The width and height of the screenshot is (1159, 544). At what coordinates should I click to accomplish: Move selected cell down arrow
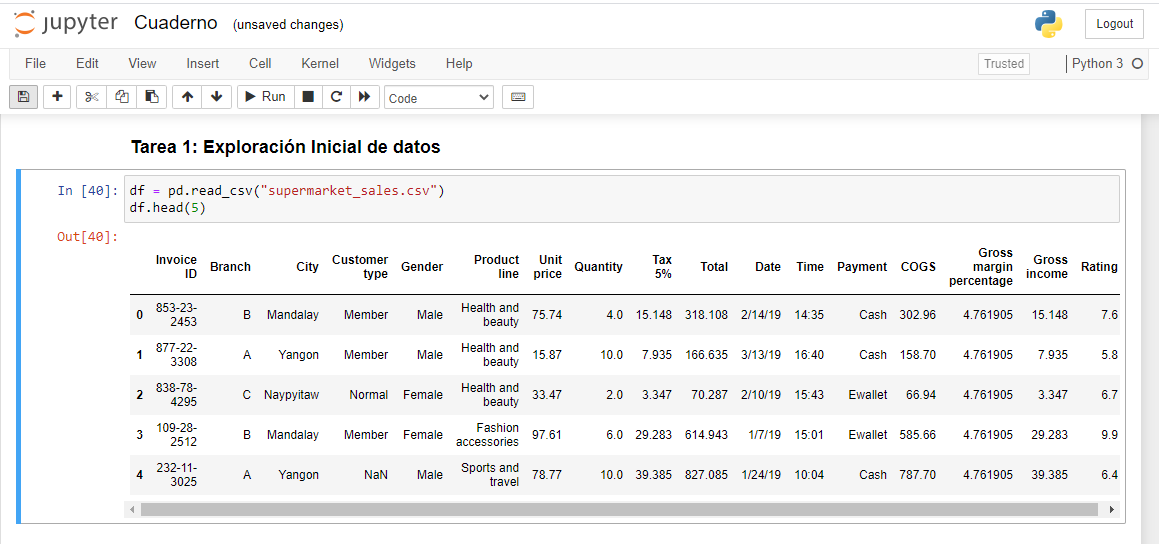(x=216, y=97)
